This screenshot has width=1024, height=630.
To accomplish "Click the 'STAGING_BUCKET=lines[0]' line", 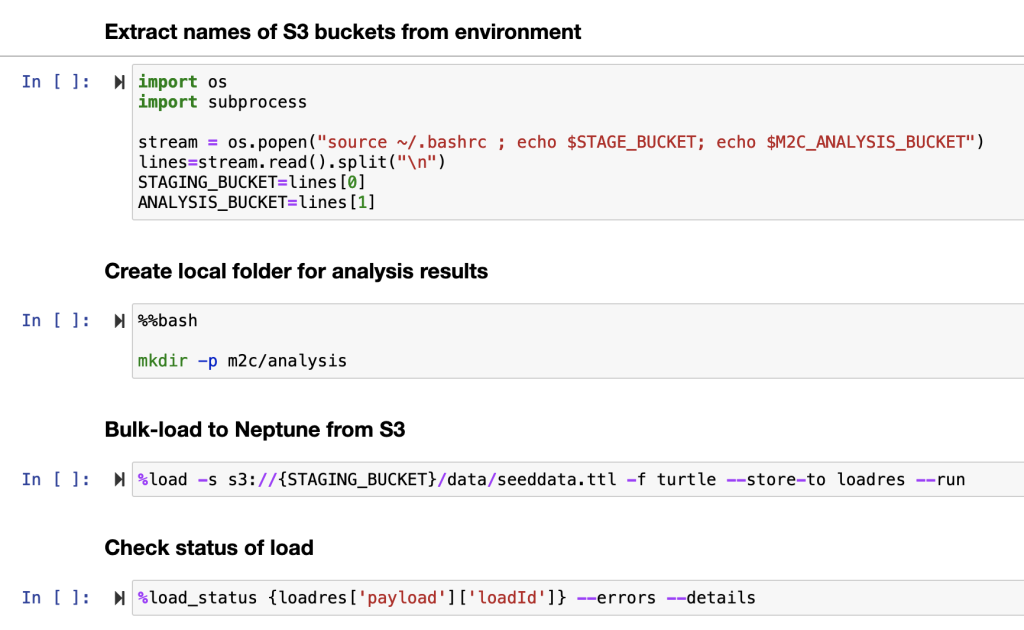I will tap(251, 182).
